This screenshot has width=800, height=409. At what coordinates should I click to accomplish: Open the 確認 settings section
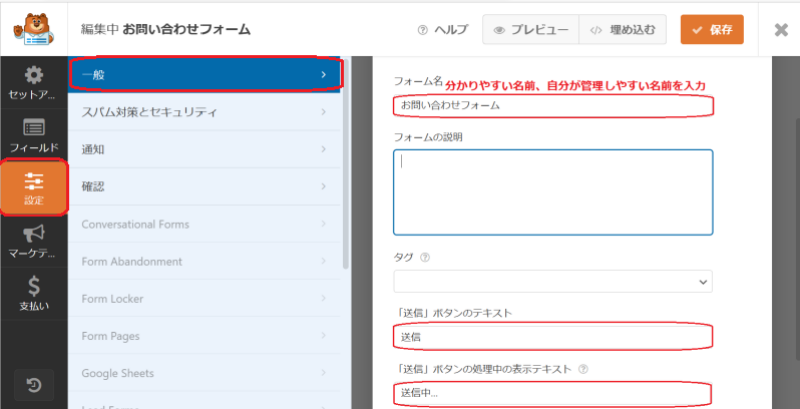(204, 187)
